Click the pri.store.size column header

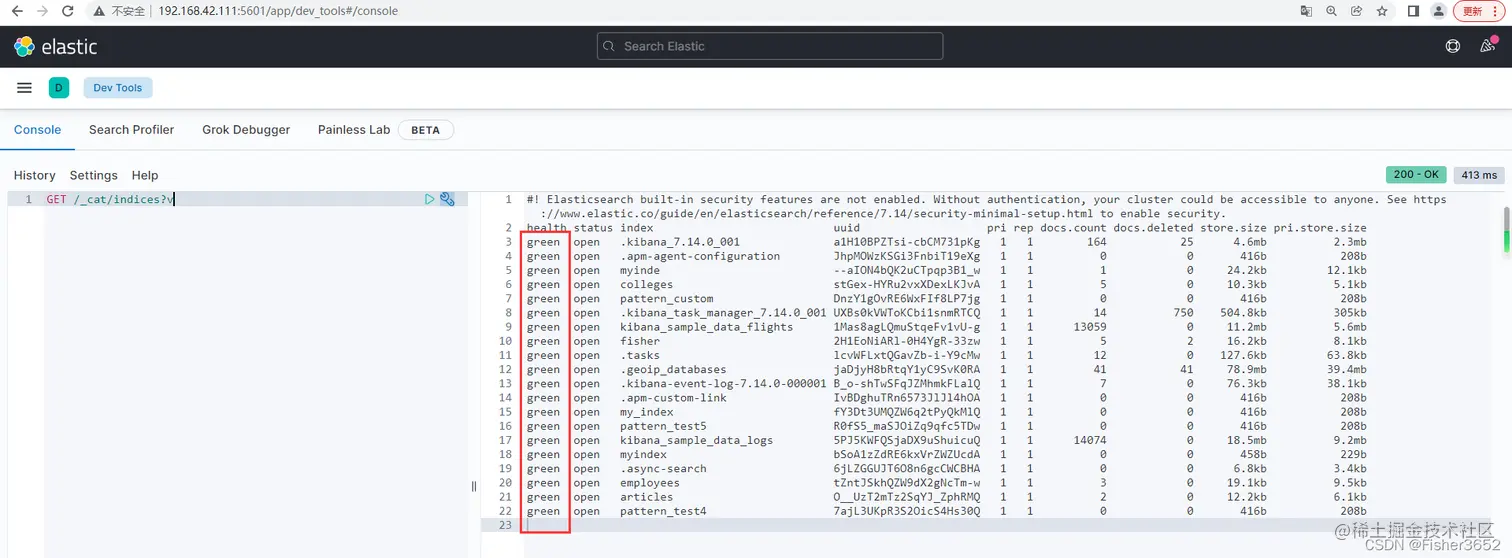tap(1320, 228)
